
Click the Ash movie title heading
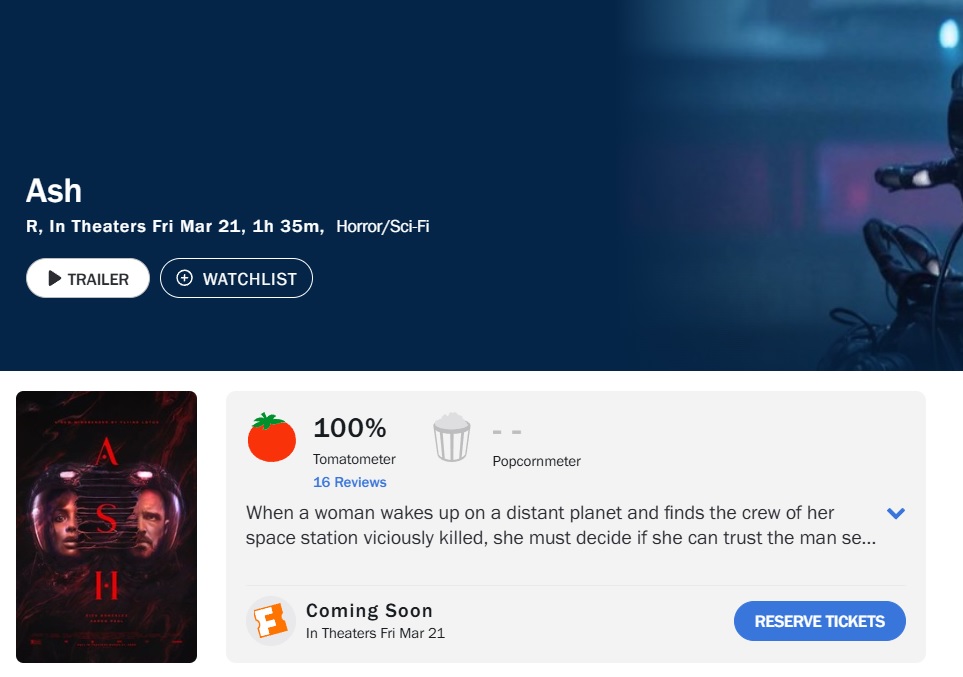pos(54,191)
